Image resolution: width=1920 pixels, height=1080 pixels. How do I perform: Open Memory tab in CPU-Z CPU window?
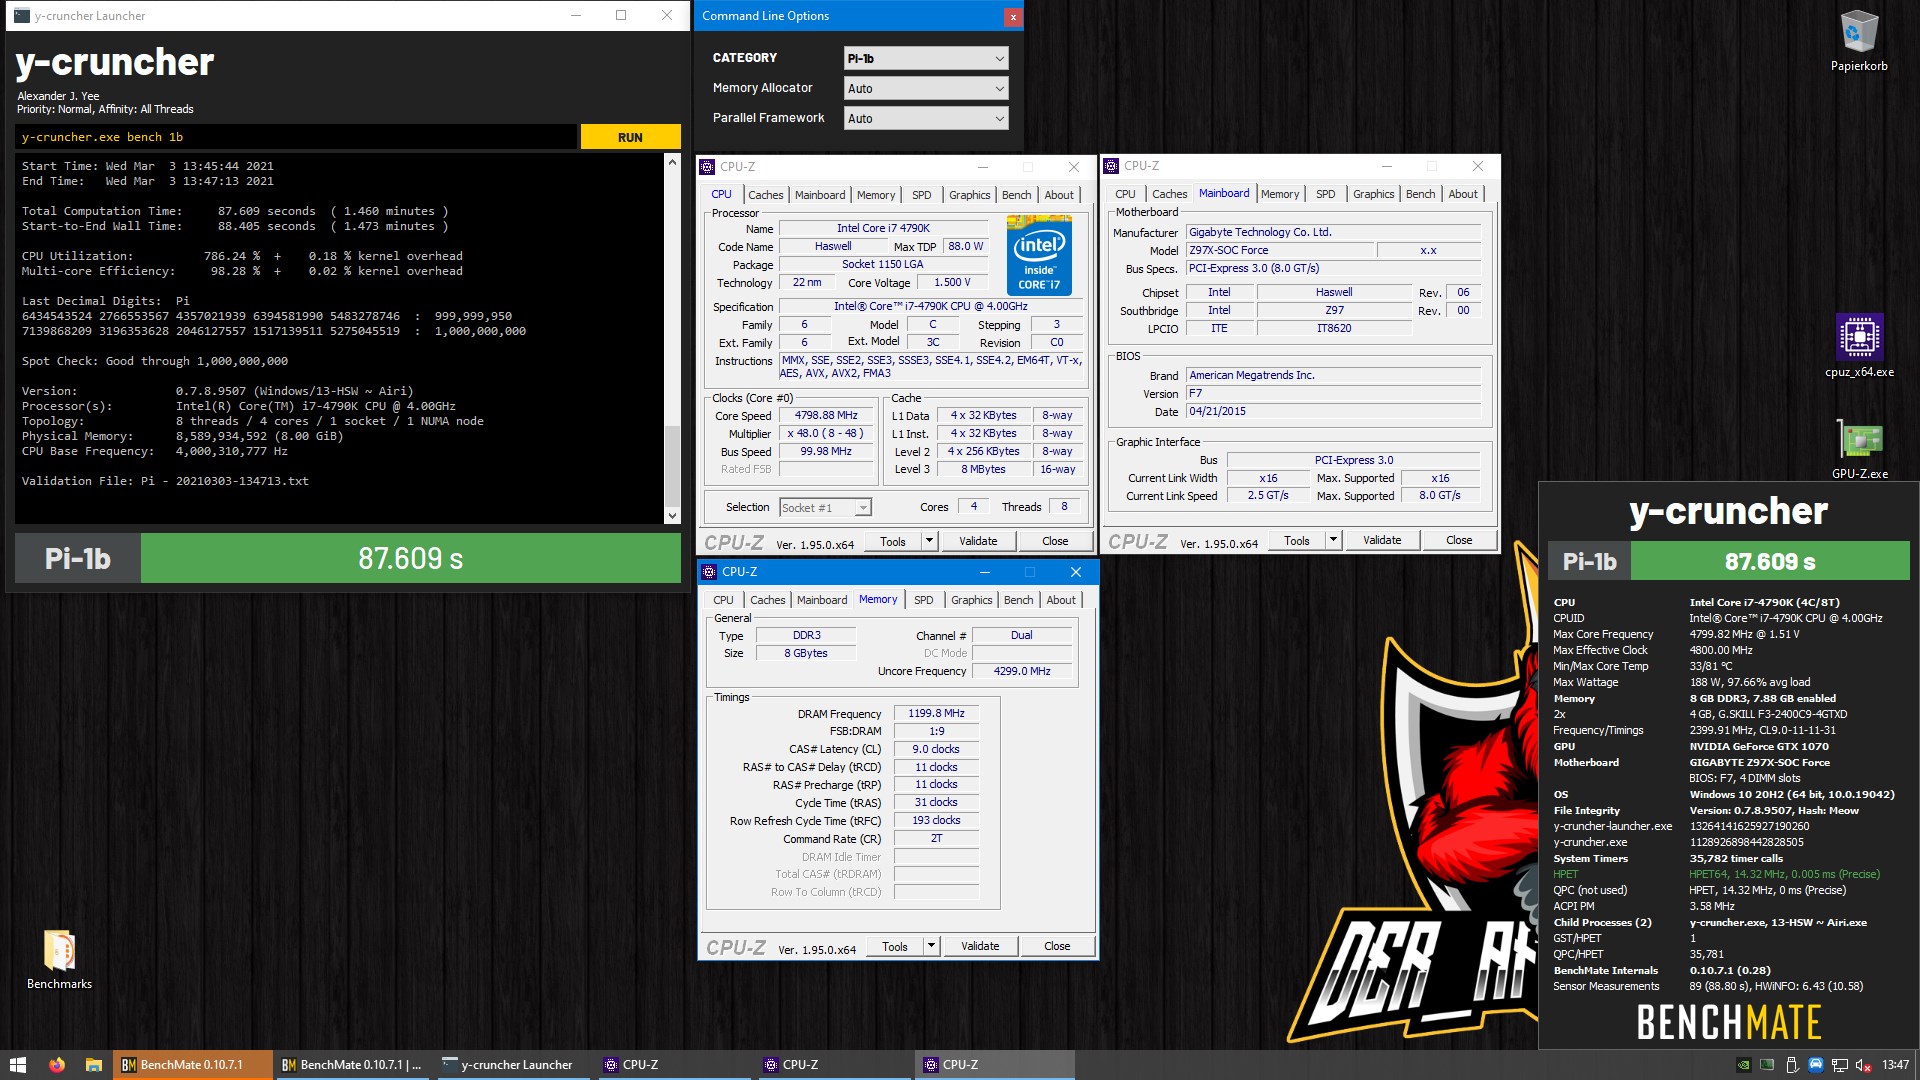pyautogui.click(x=876, y=195)
